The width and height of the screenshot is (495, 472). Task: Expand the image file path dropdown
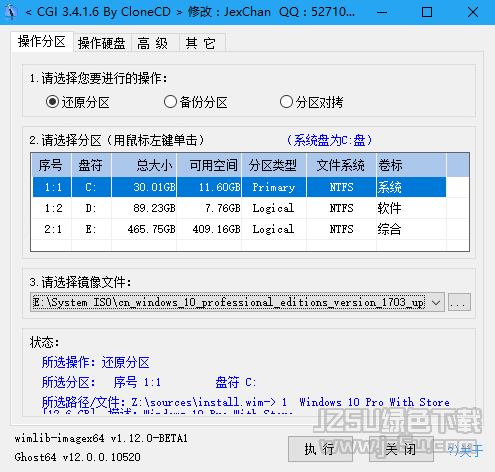tap(436, 302)
